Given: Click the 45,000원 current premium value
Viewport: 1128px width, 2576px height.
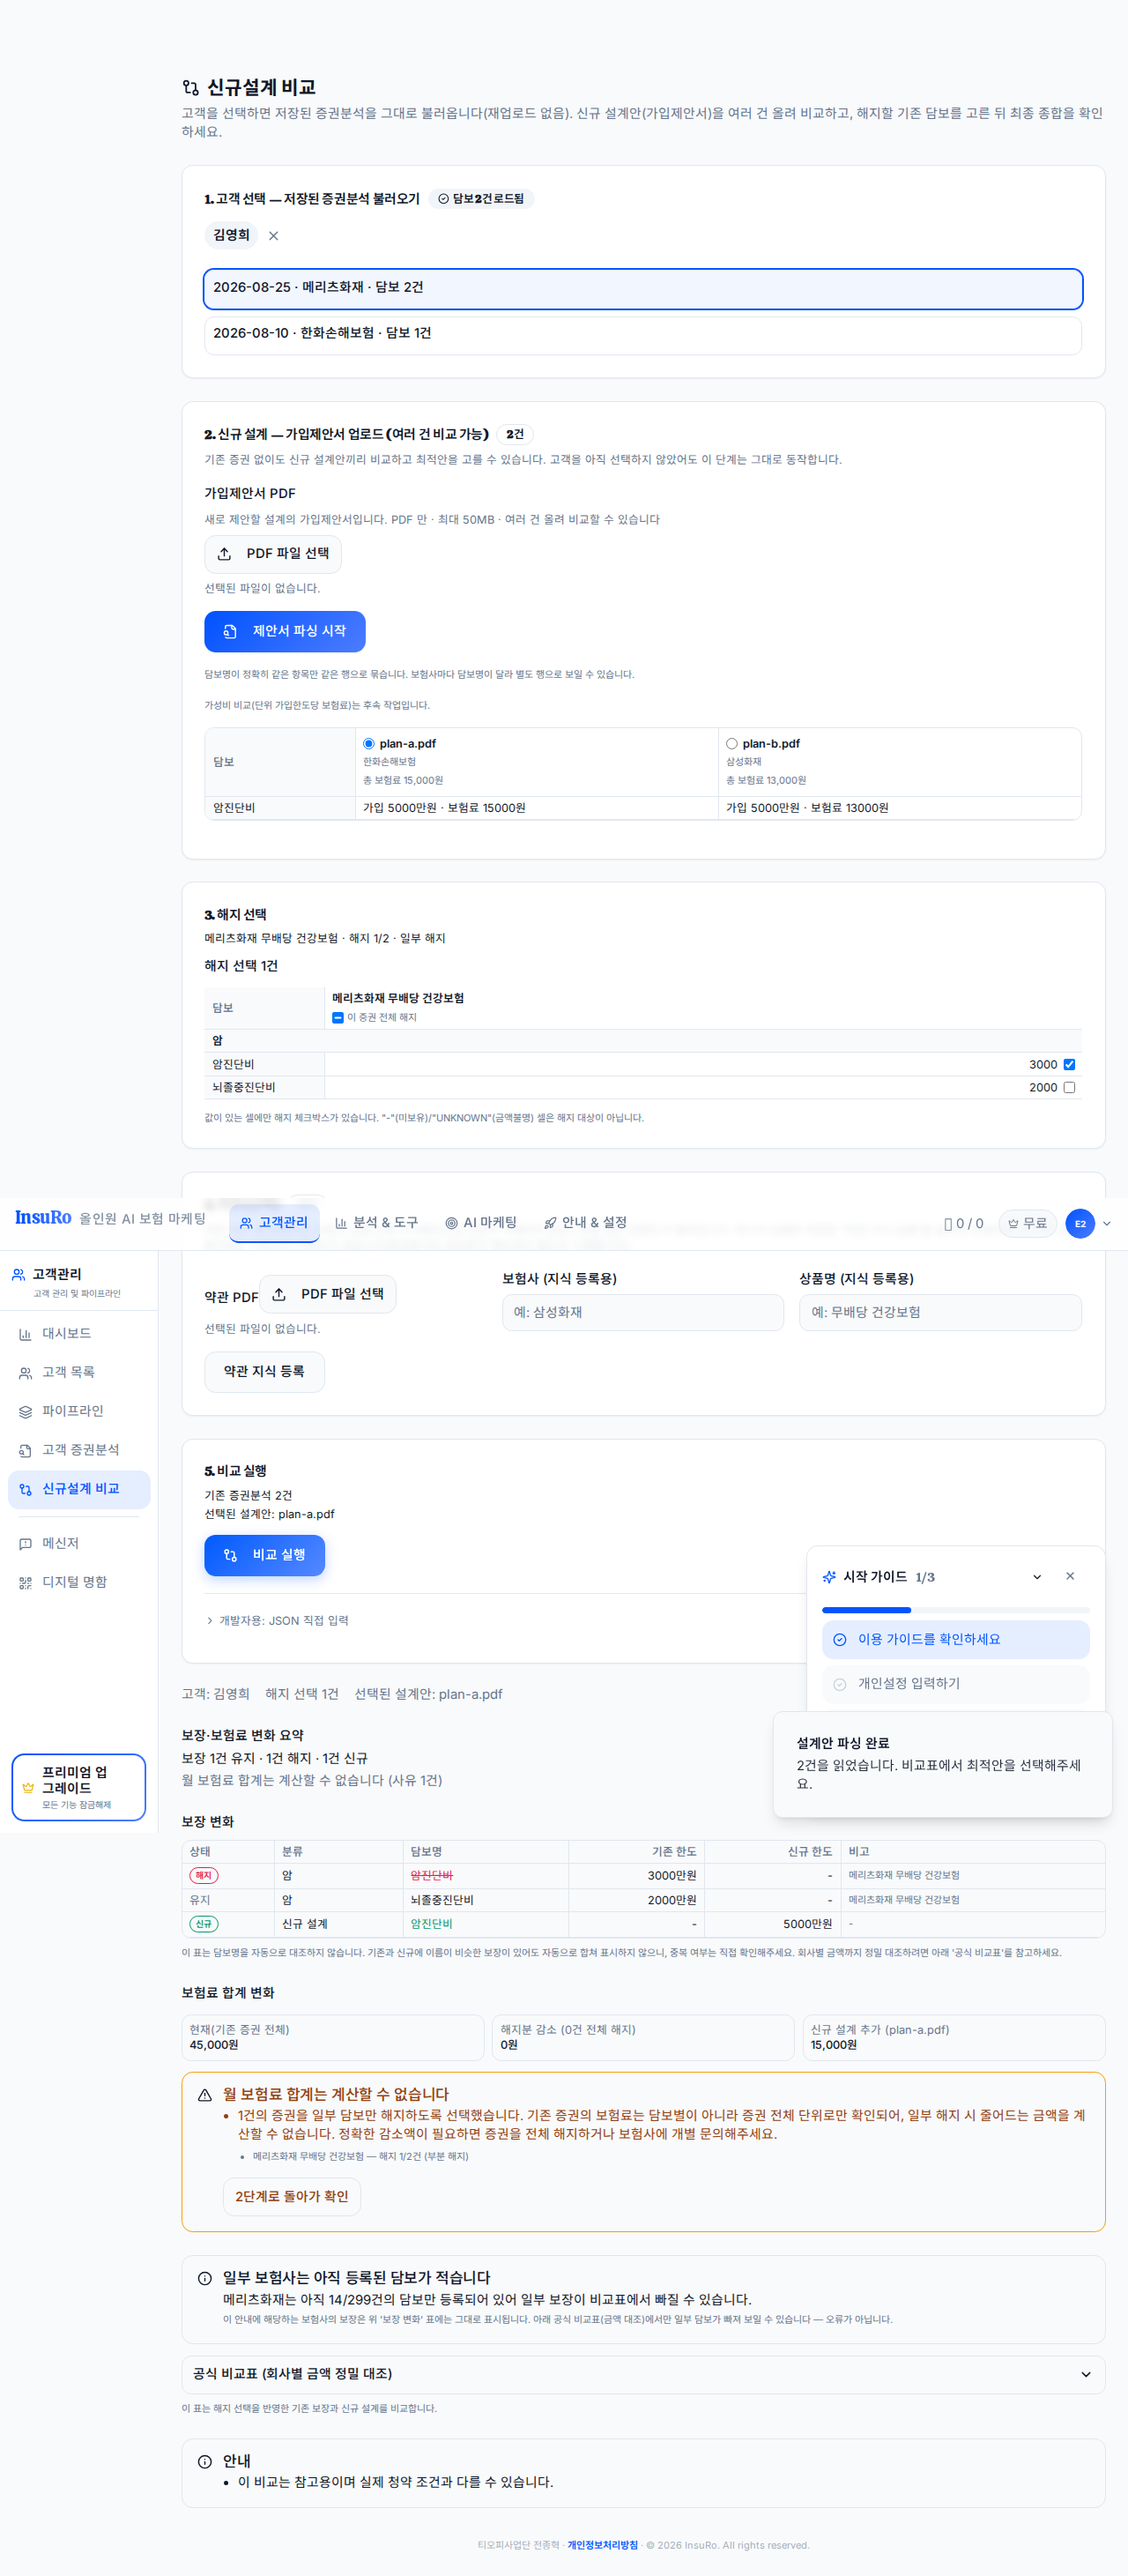Looking at the screenshot, I should point(214,2045).
